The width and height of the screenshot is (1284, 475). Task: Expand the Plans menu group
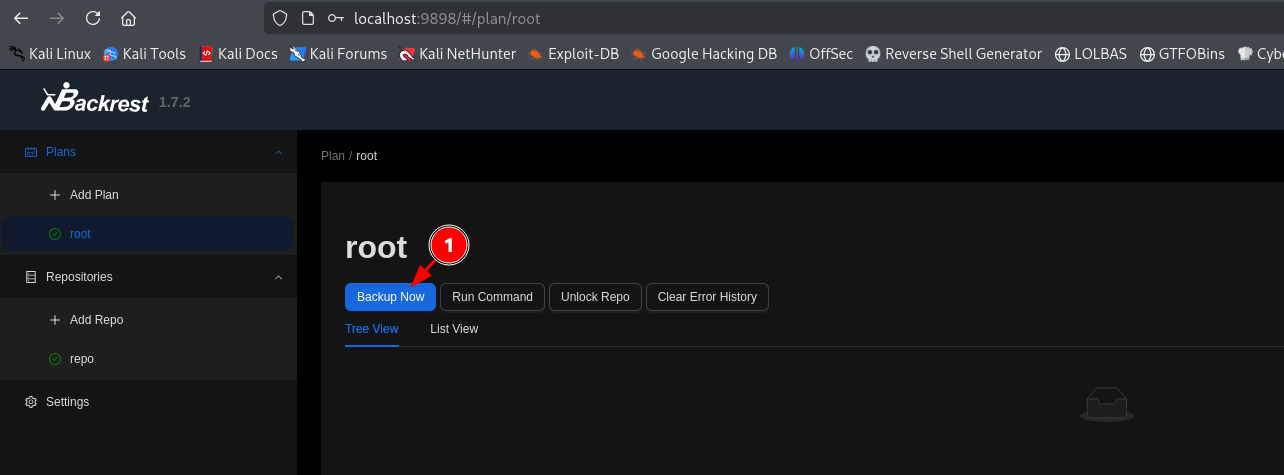(61, 152)
